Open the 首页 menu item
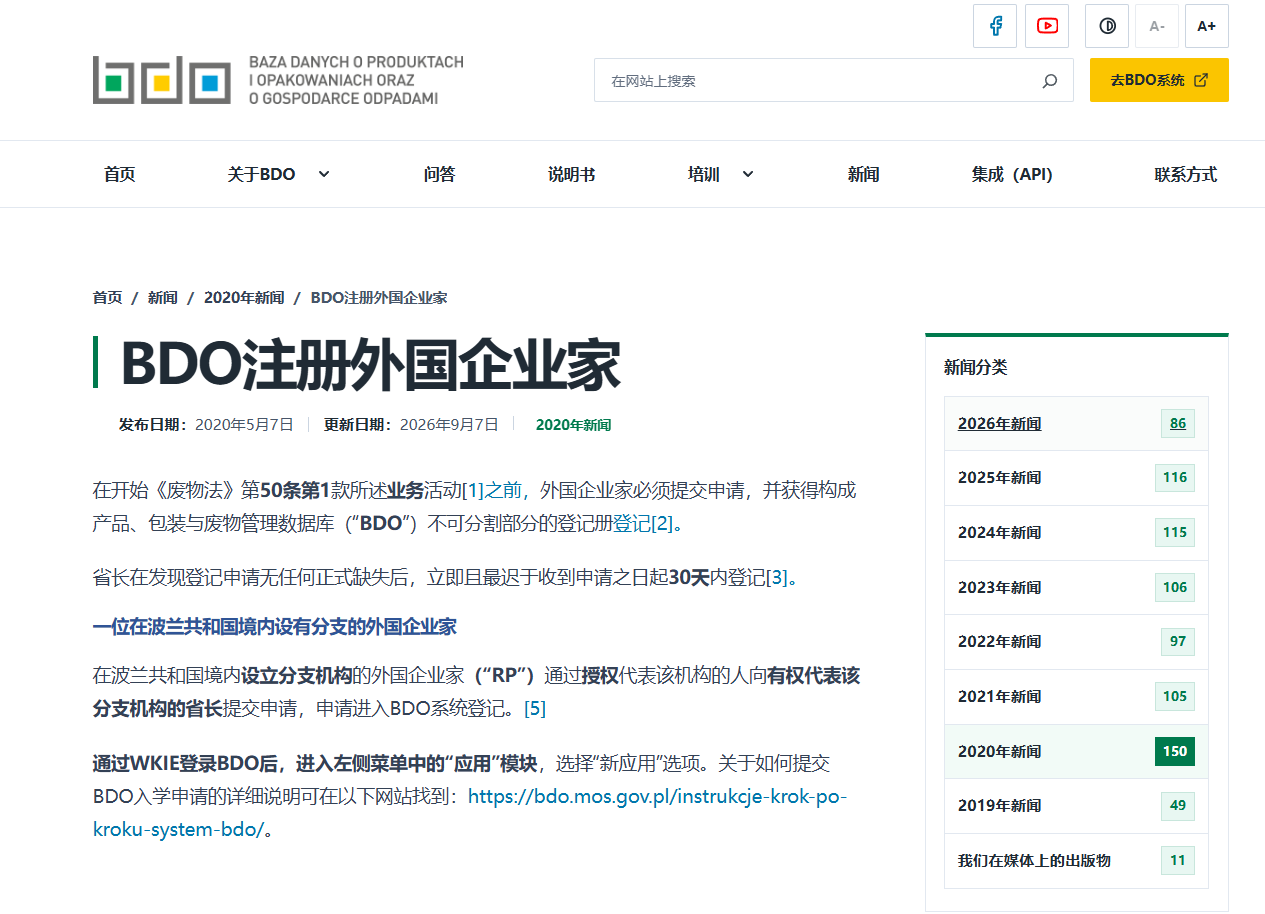The height and width of the screenshot is (914, 1265). point(120,174)
